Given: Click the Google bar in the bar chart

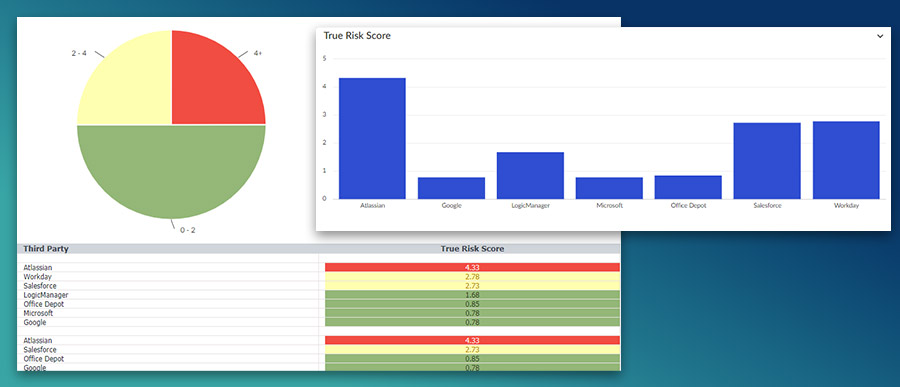Looking at the screenshot, I should tap(451, 188).
